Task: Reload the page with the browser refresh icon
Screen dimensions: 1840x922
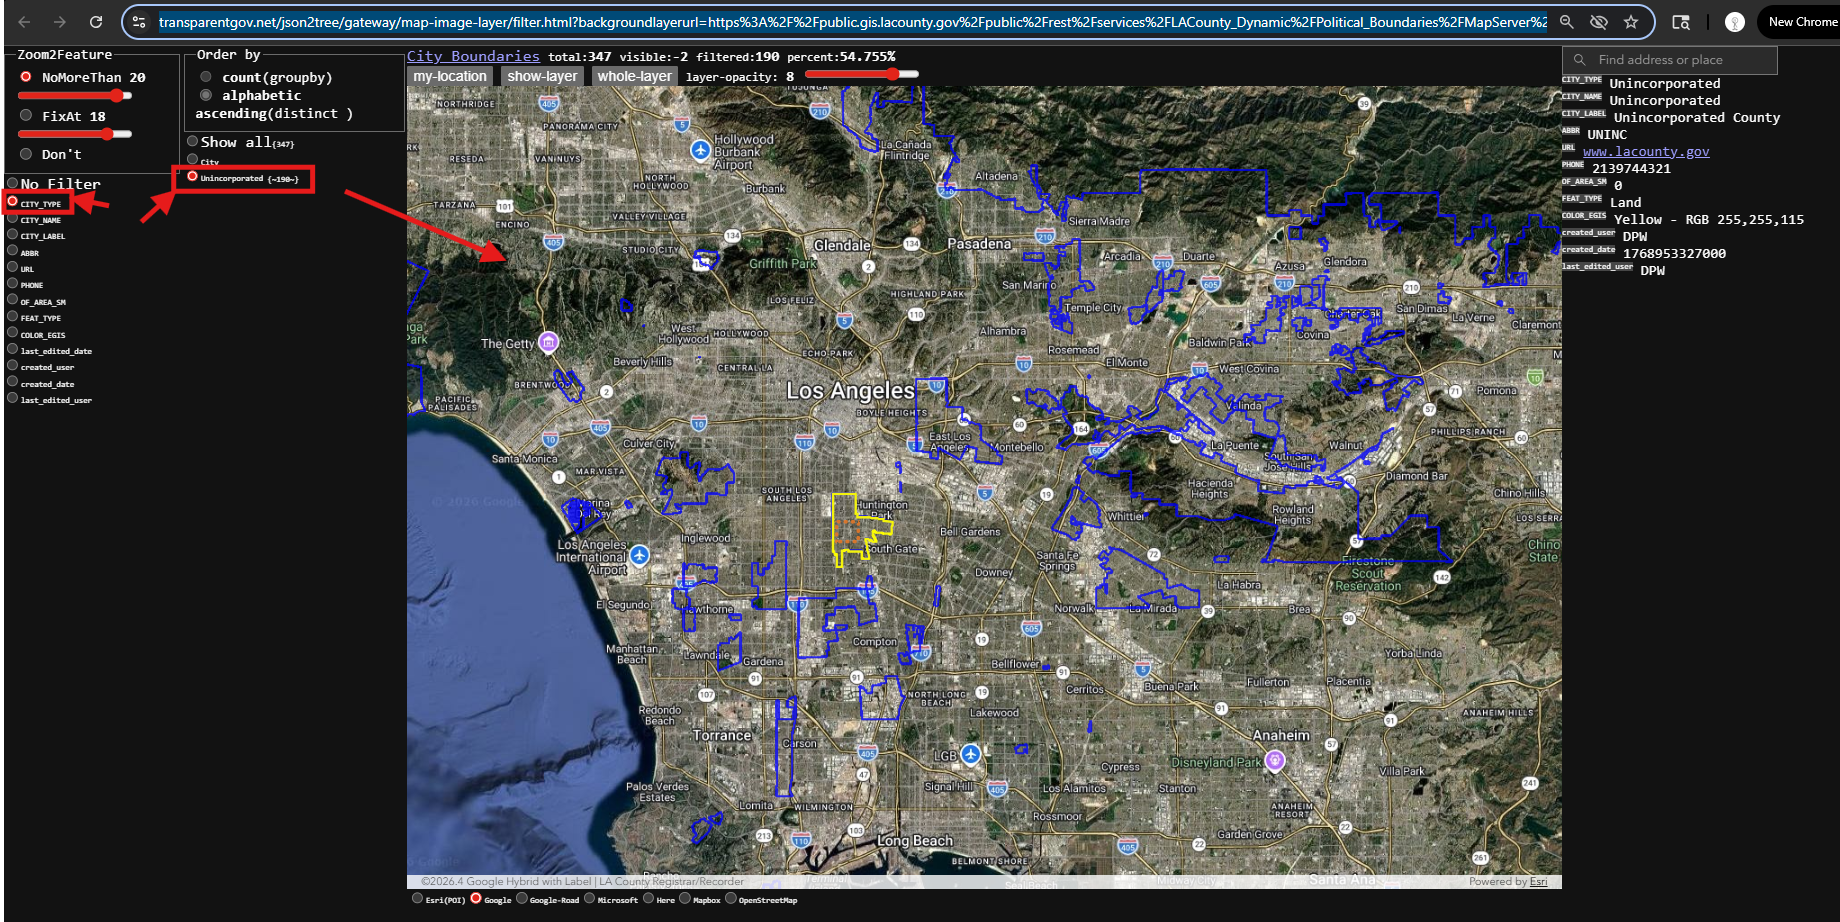Action: (x=96, y=22)
